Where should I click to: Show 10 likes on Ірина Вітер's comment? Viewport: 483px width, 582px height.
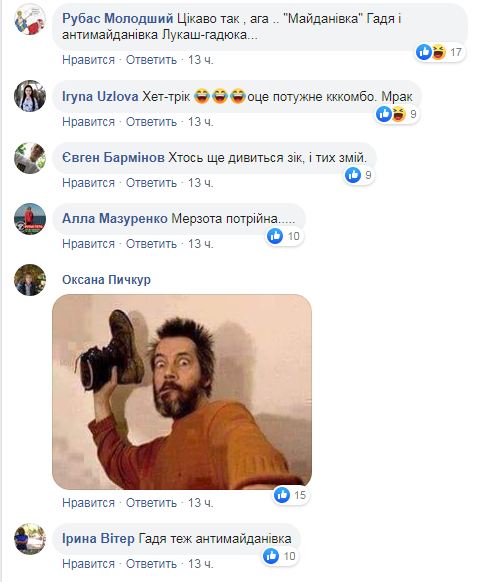(x=281, y=556)
